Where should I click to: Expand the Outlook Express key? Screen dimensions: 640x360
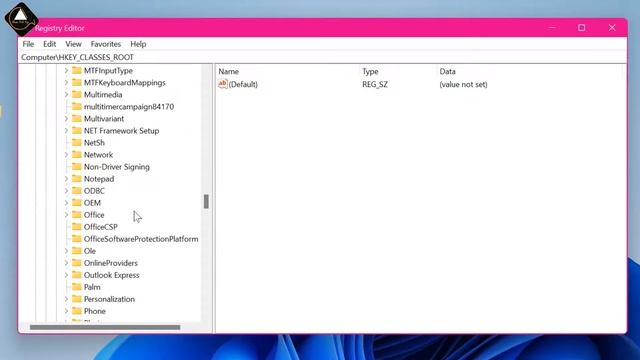pos(66,275)
